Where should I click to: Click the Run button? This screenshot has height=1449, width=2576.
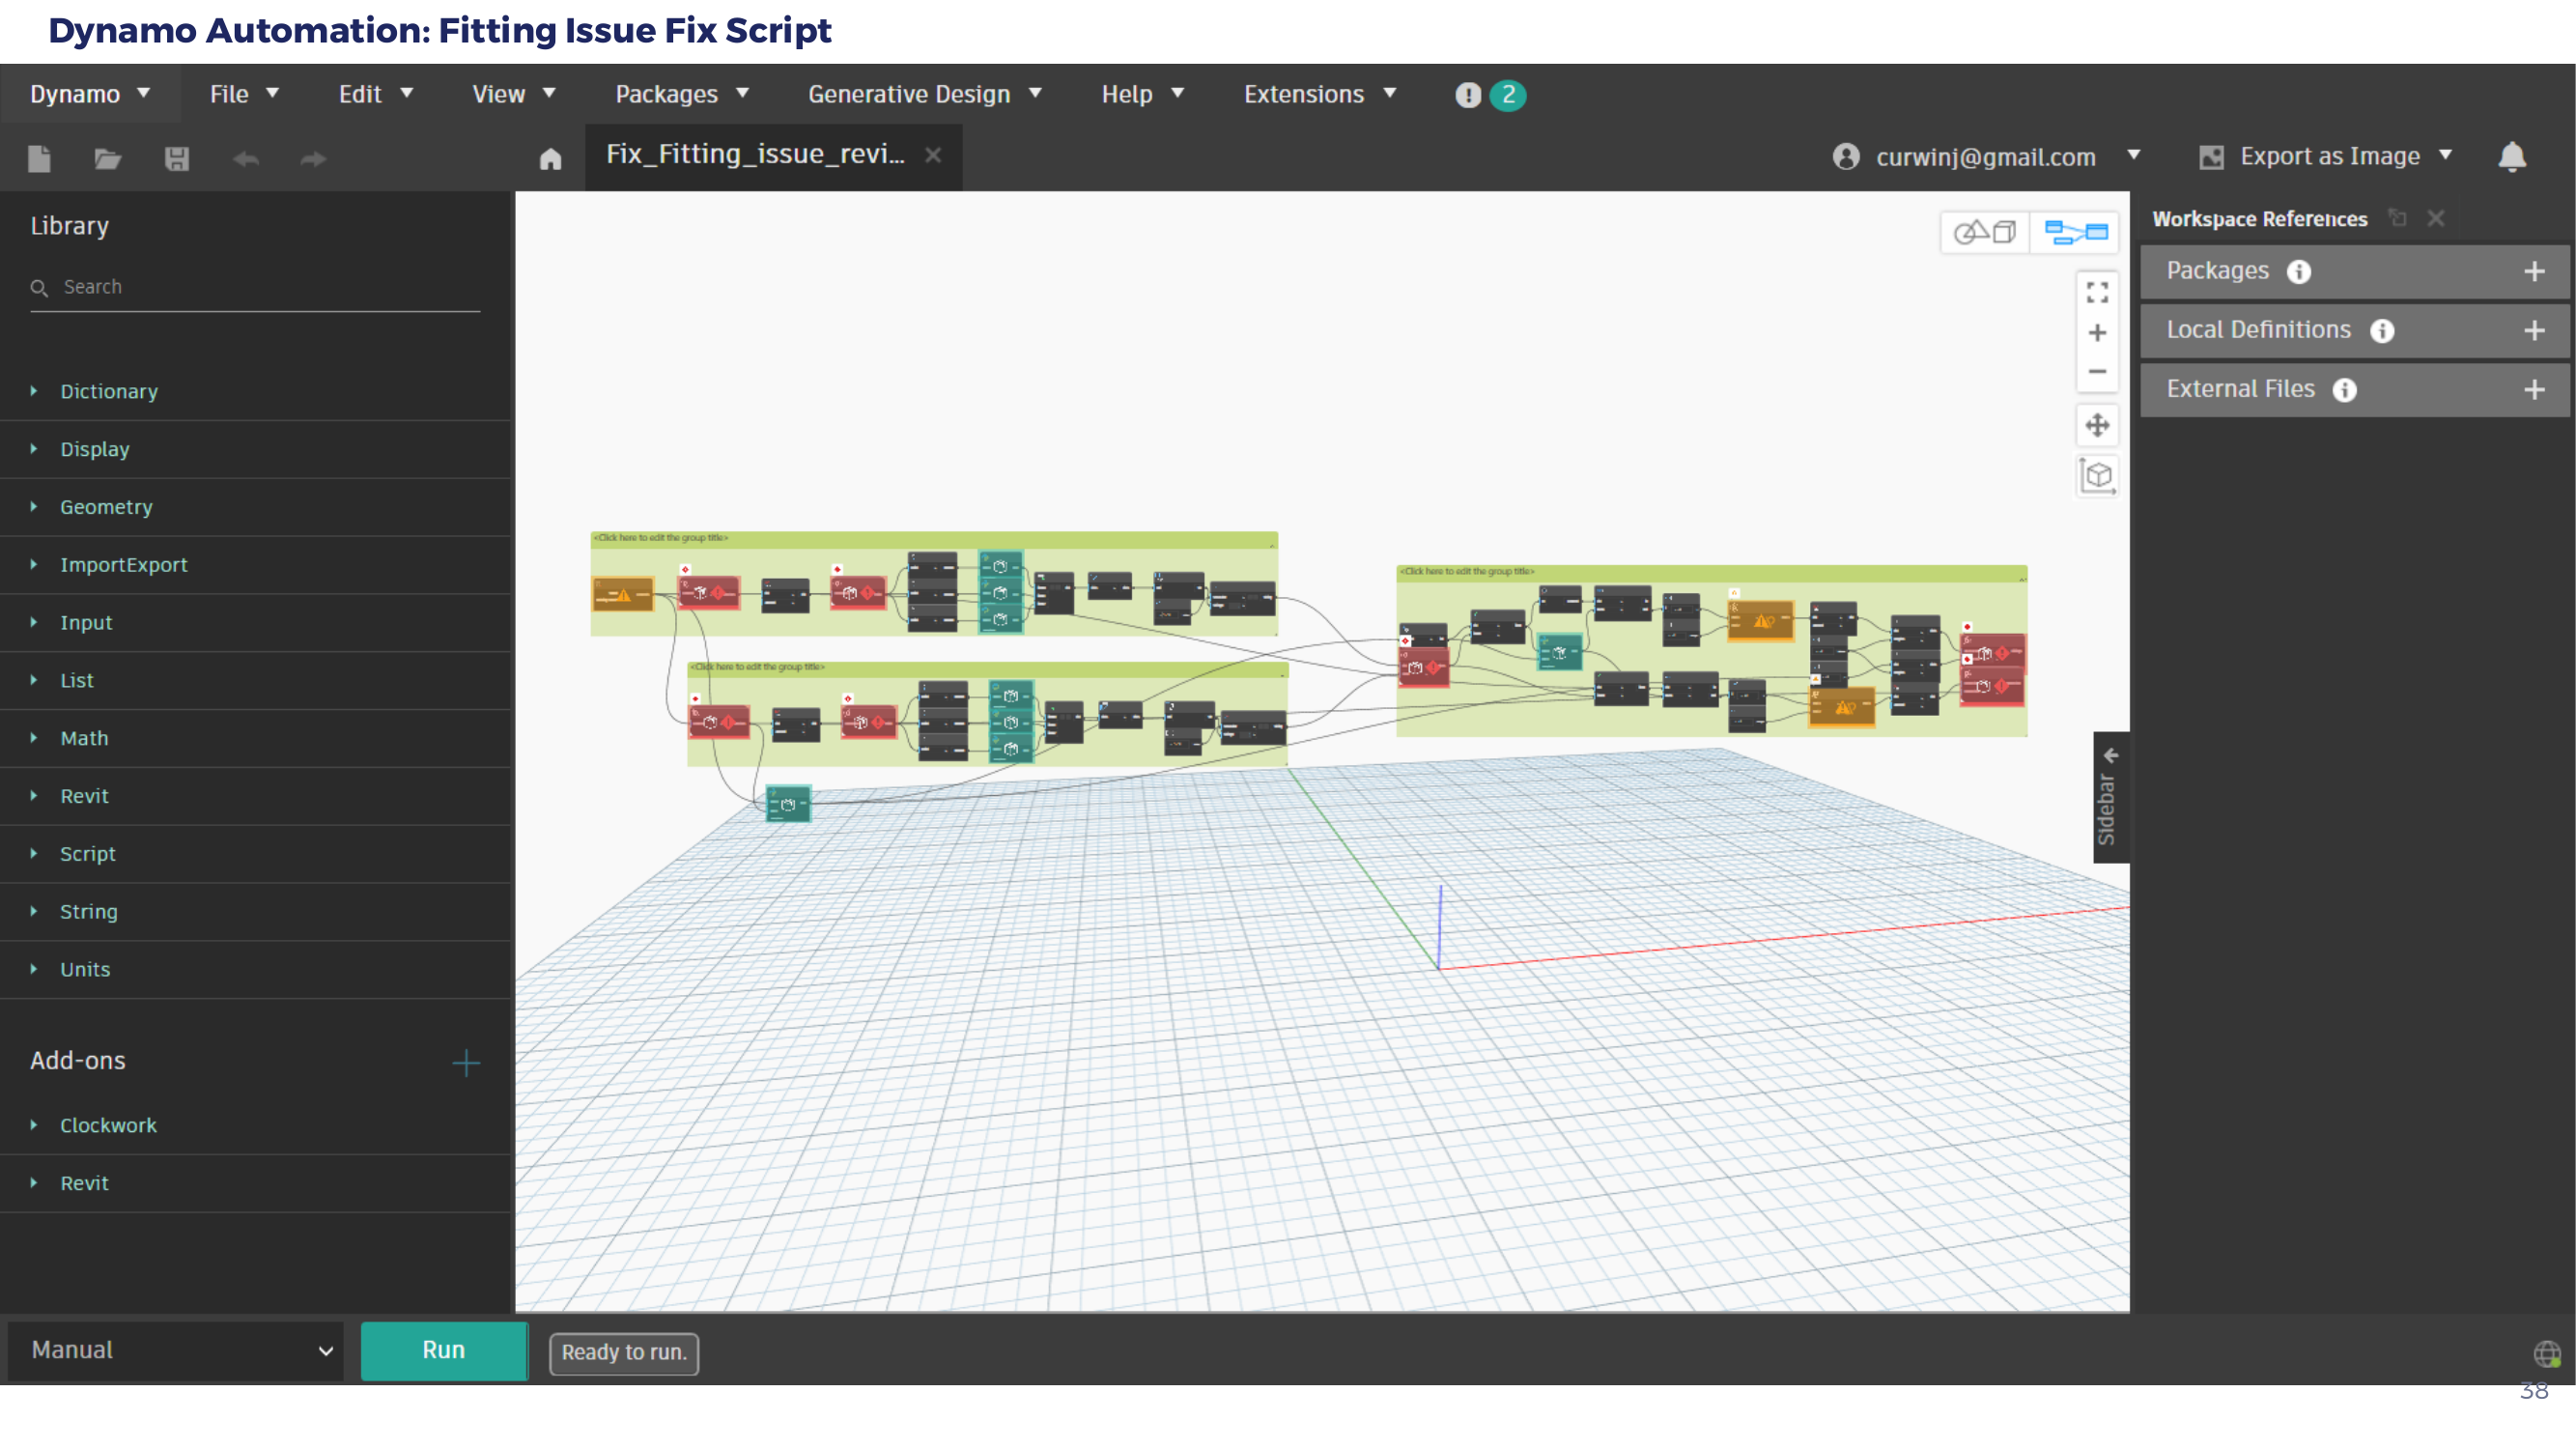click(x=443, y=1351)
